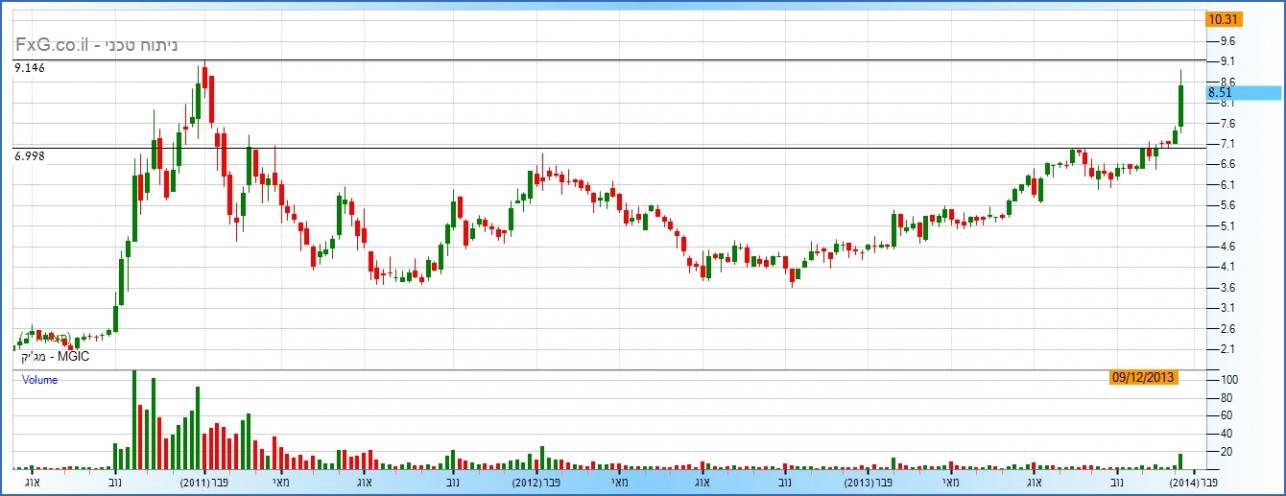Click the orange 09/12/2013 date label
Screen dimensions: 1286x496
coord(1142,378)
